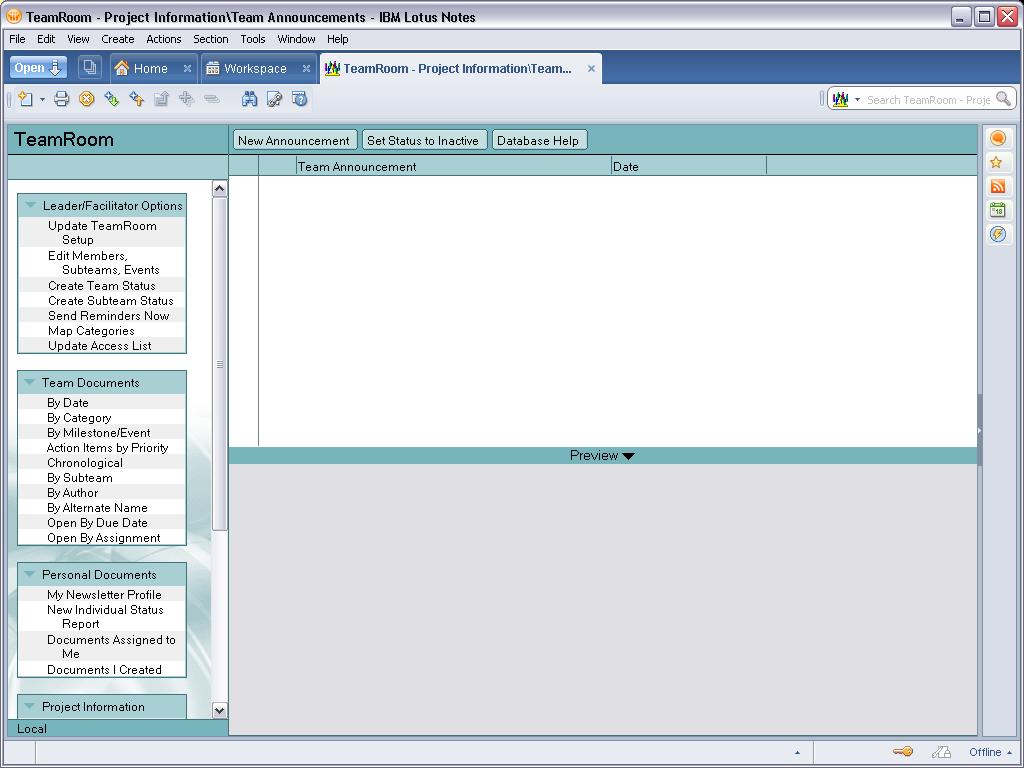Open Documents I Created view
Viewport: 1024px width, 768px height.
click(x=104, y=669)
